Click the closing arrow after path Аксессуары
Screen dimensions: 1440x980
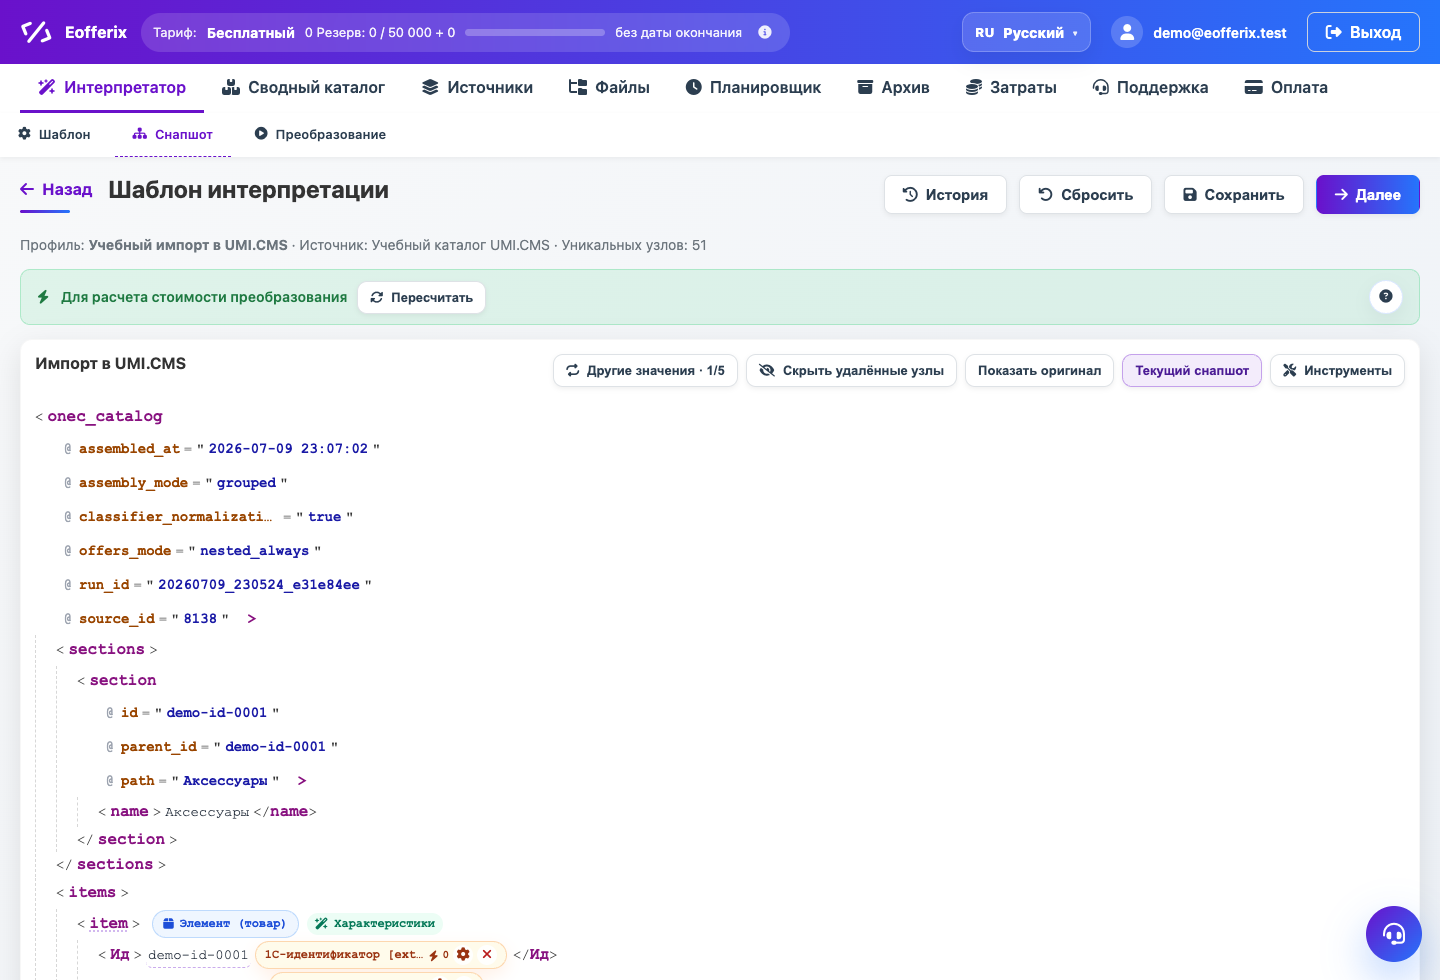coord(302,781)
